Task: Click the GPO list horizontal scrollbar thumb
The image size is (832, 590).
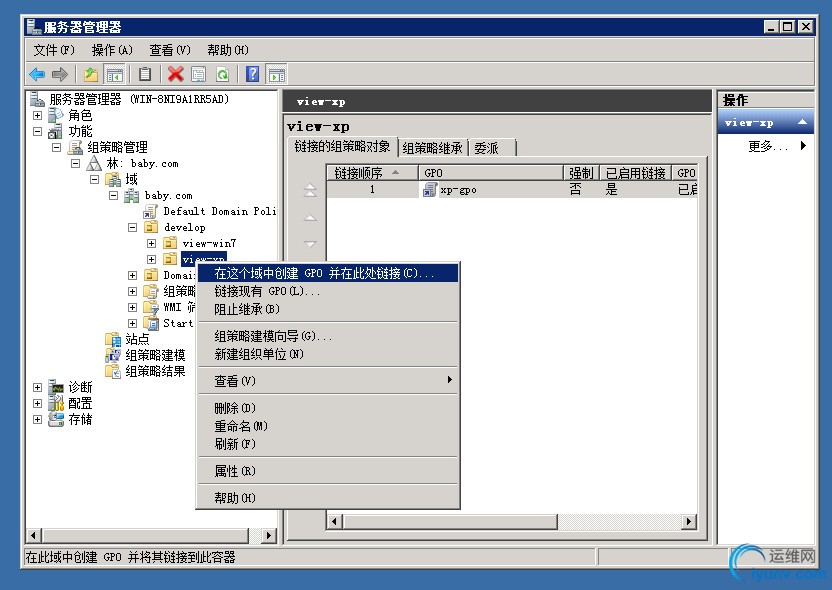Action: [x=450, y=522]
